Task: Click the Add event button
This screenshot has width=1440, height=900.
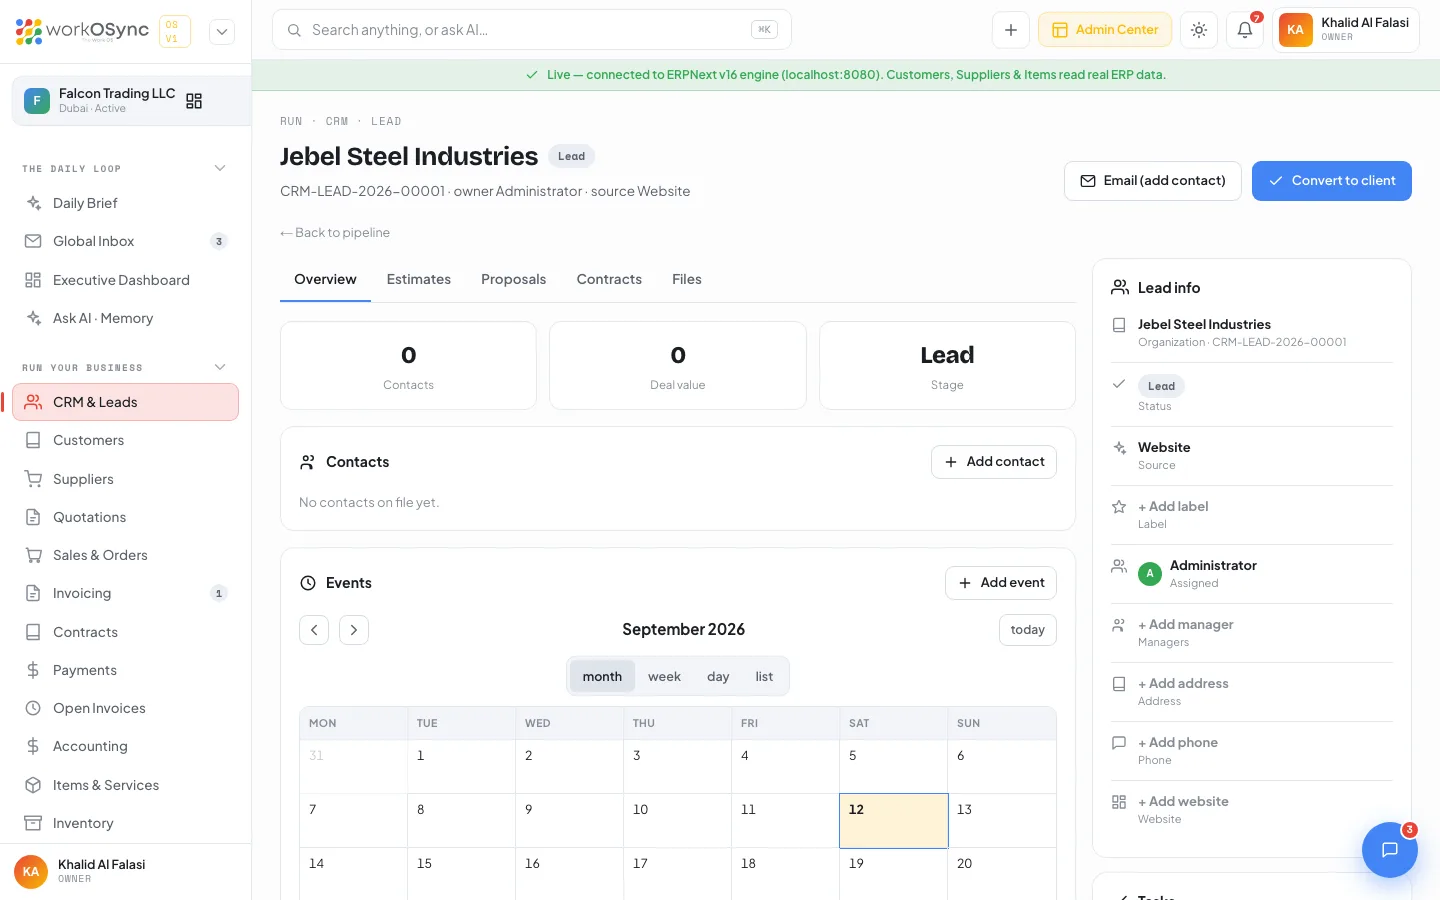Action: [1001, 583]
